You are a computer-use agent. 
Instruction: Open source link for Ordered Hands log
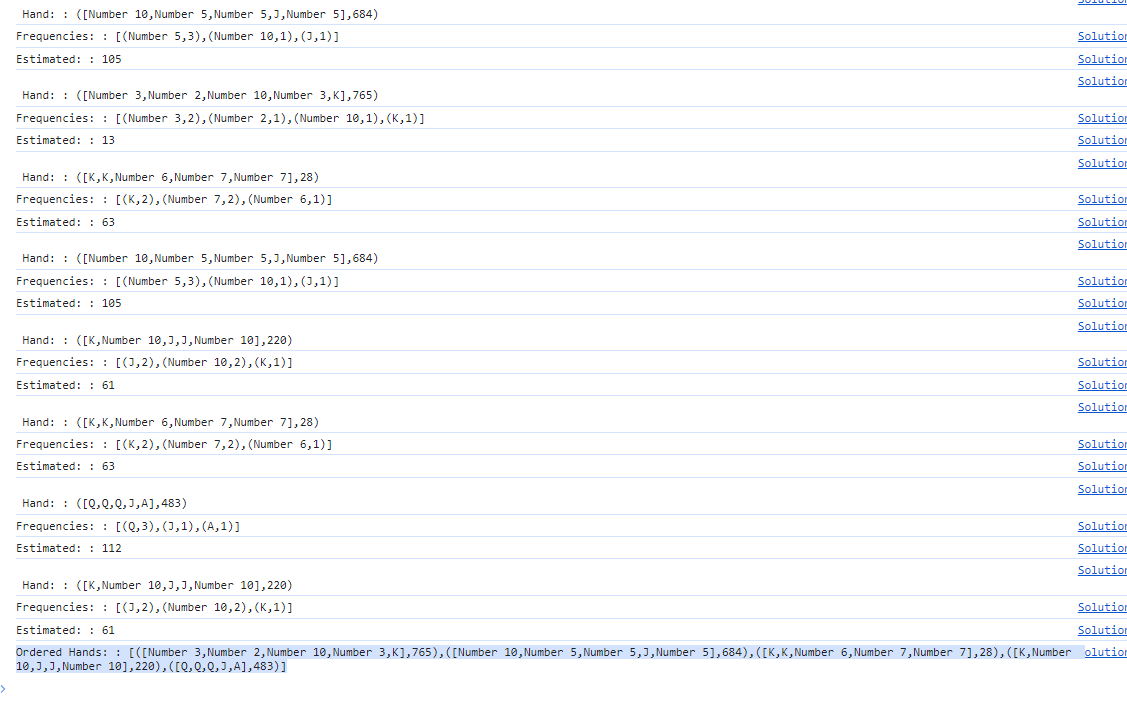point(1105,652)
